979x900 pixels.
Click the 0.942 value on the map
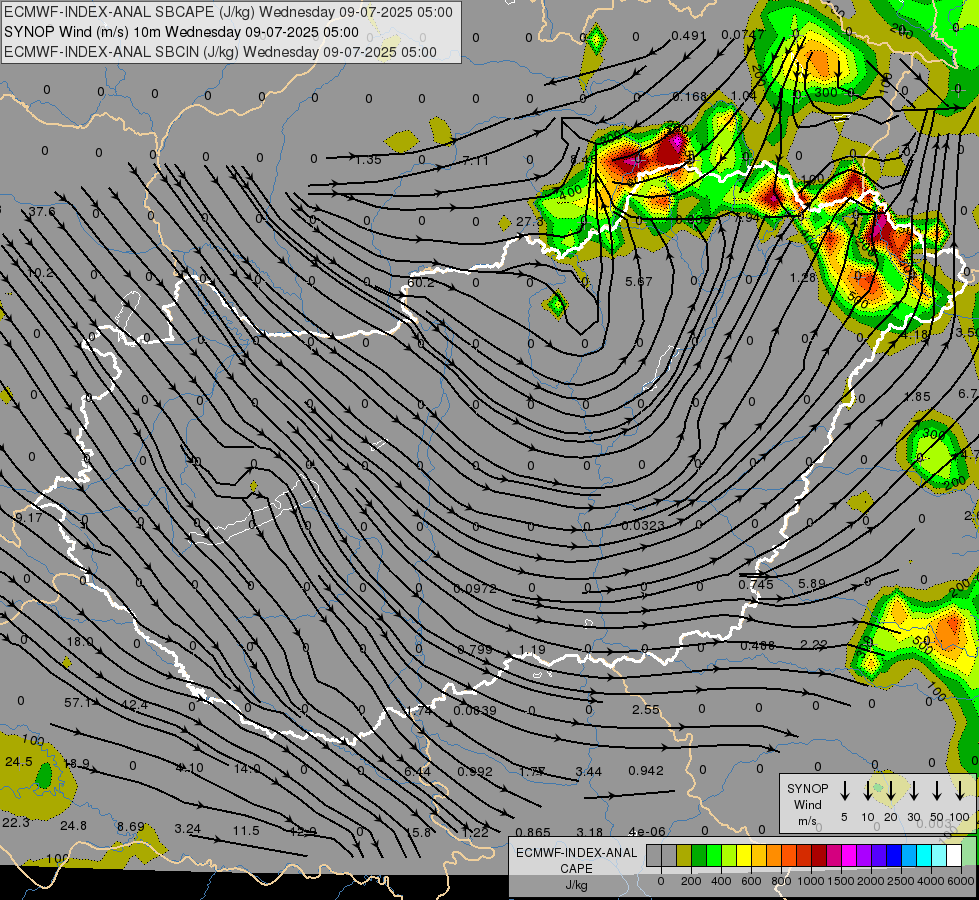(x=646, y=771)
